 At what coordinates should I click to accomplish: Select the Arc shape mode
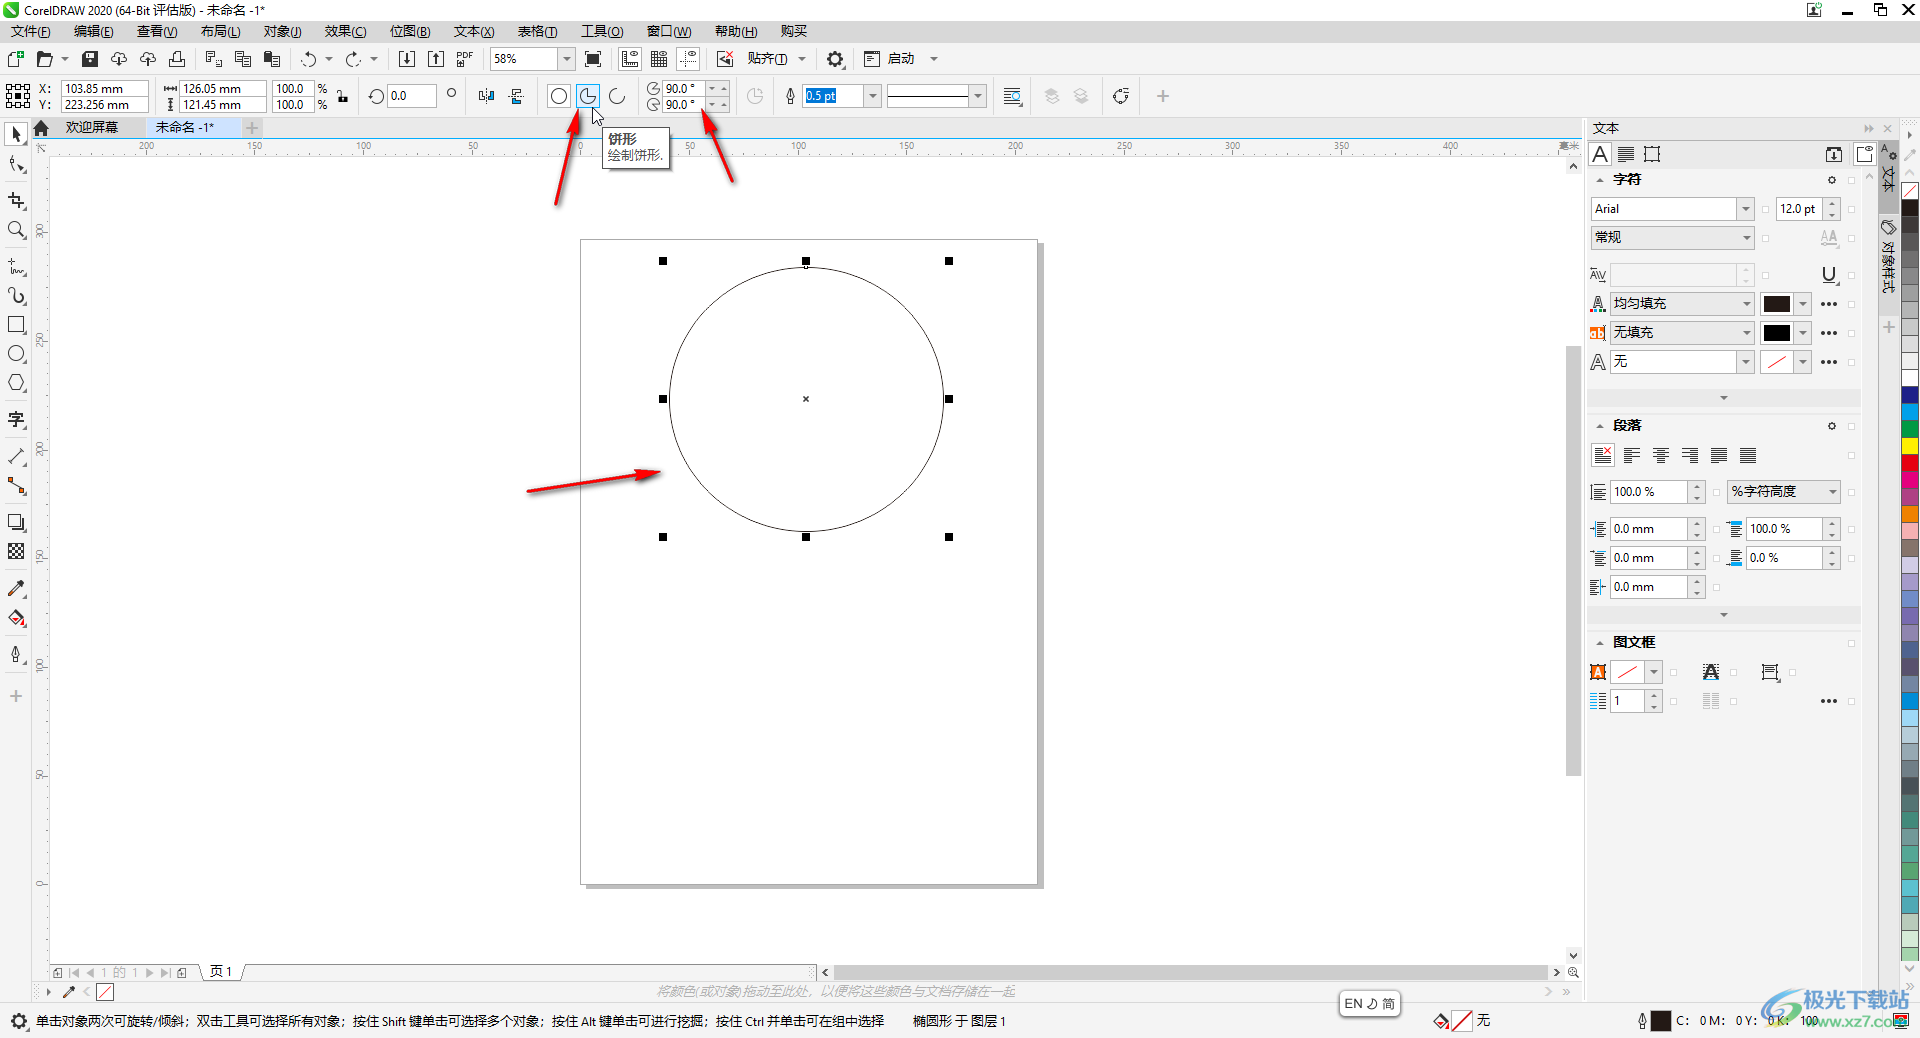[617, 96]
